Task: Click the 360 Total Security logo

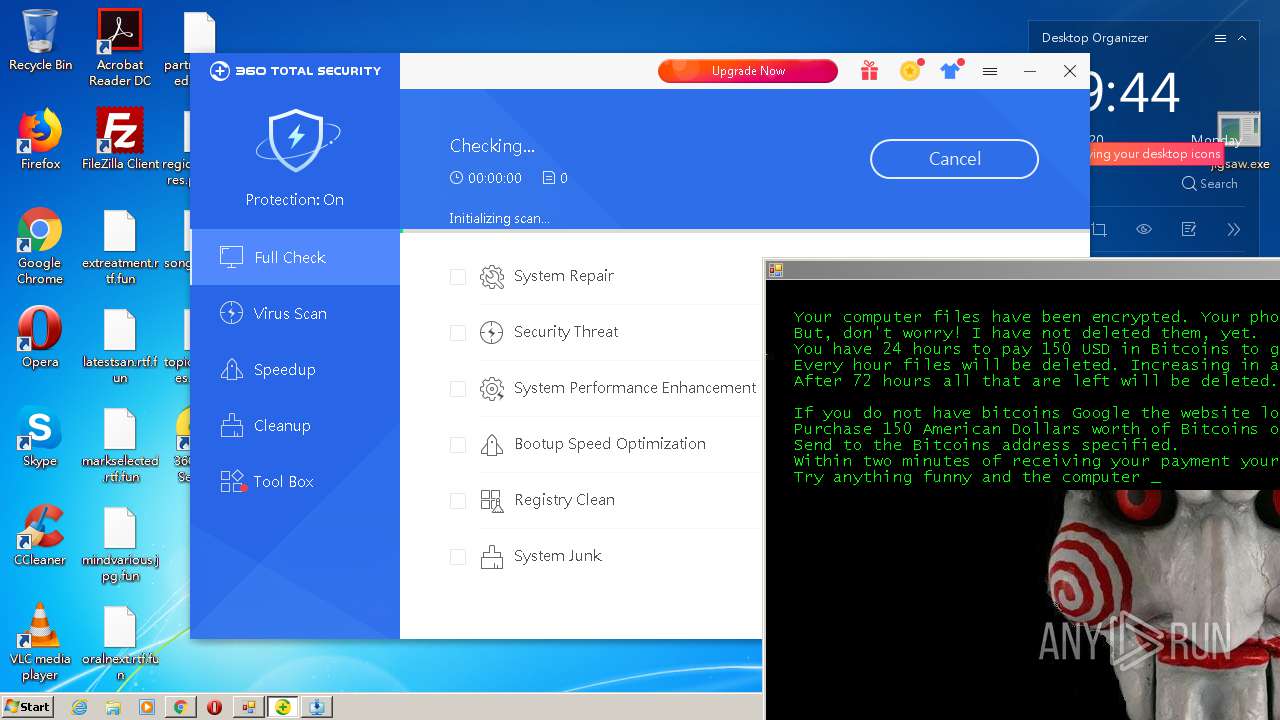Action: pyautogui.click(x=295, y=71)
